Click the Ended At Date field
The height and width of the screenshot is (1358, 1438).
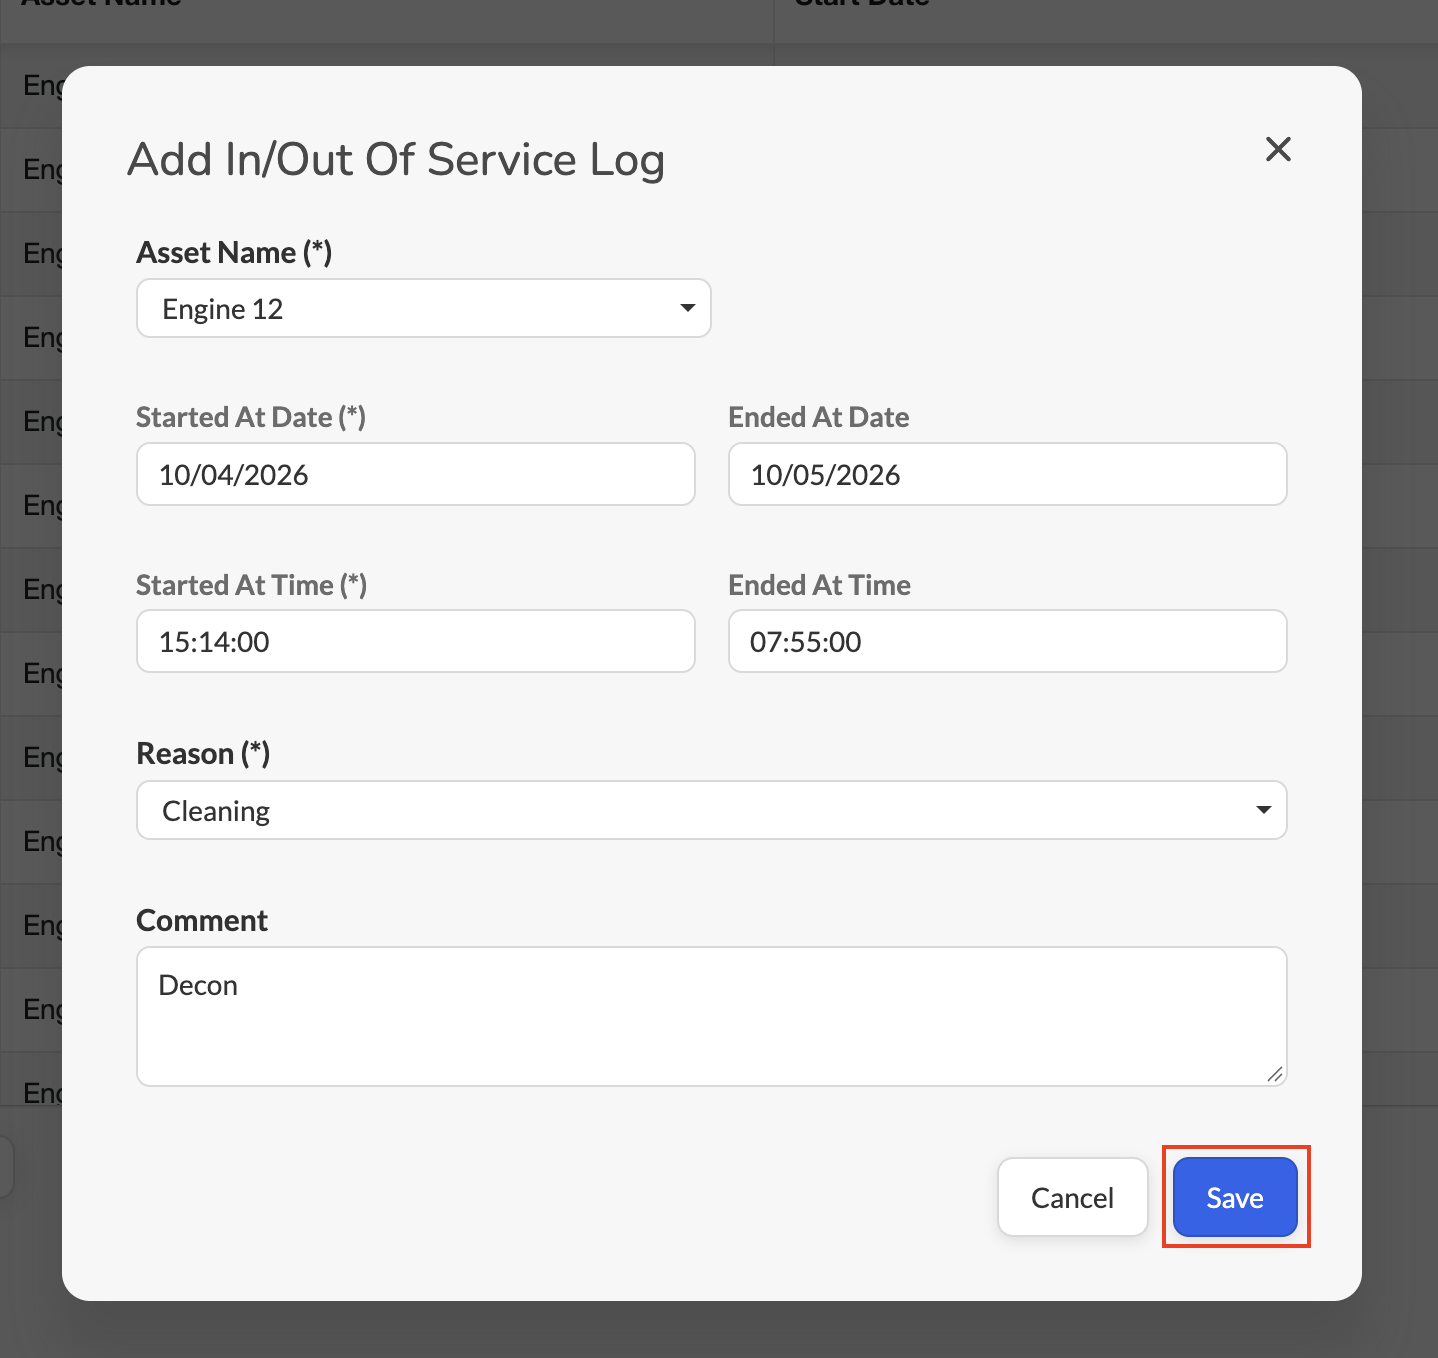(x=1008, y=474)
